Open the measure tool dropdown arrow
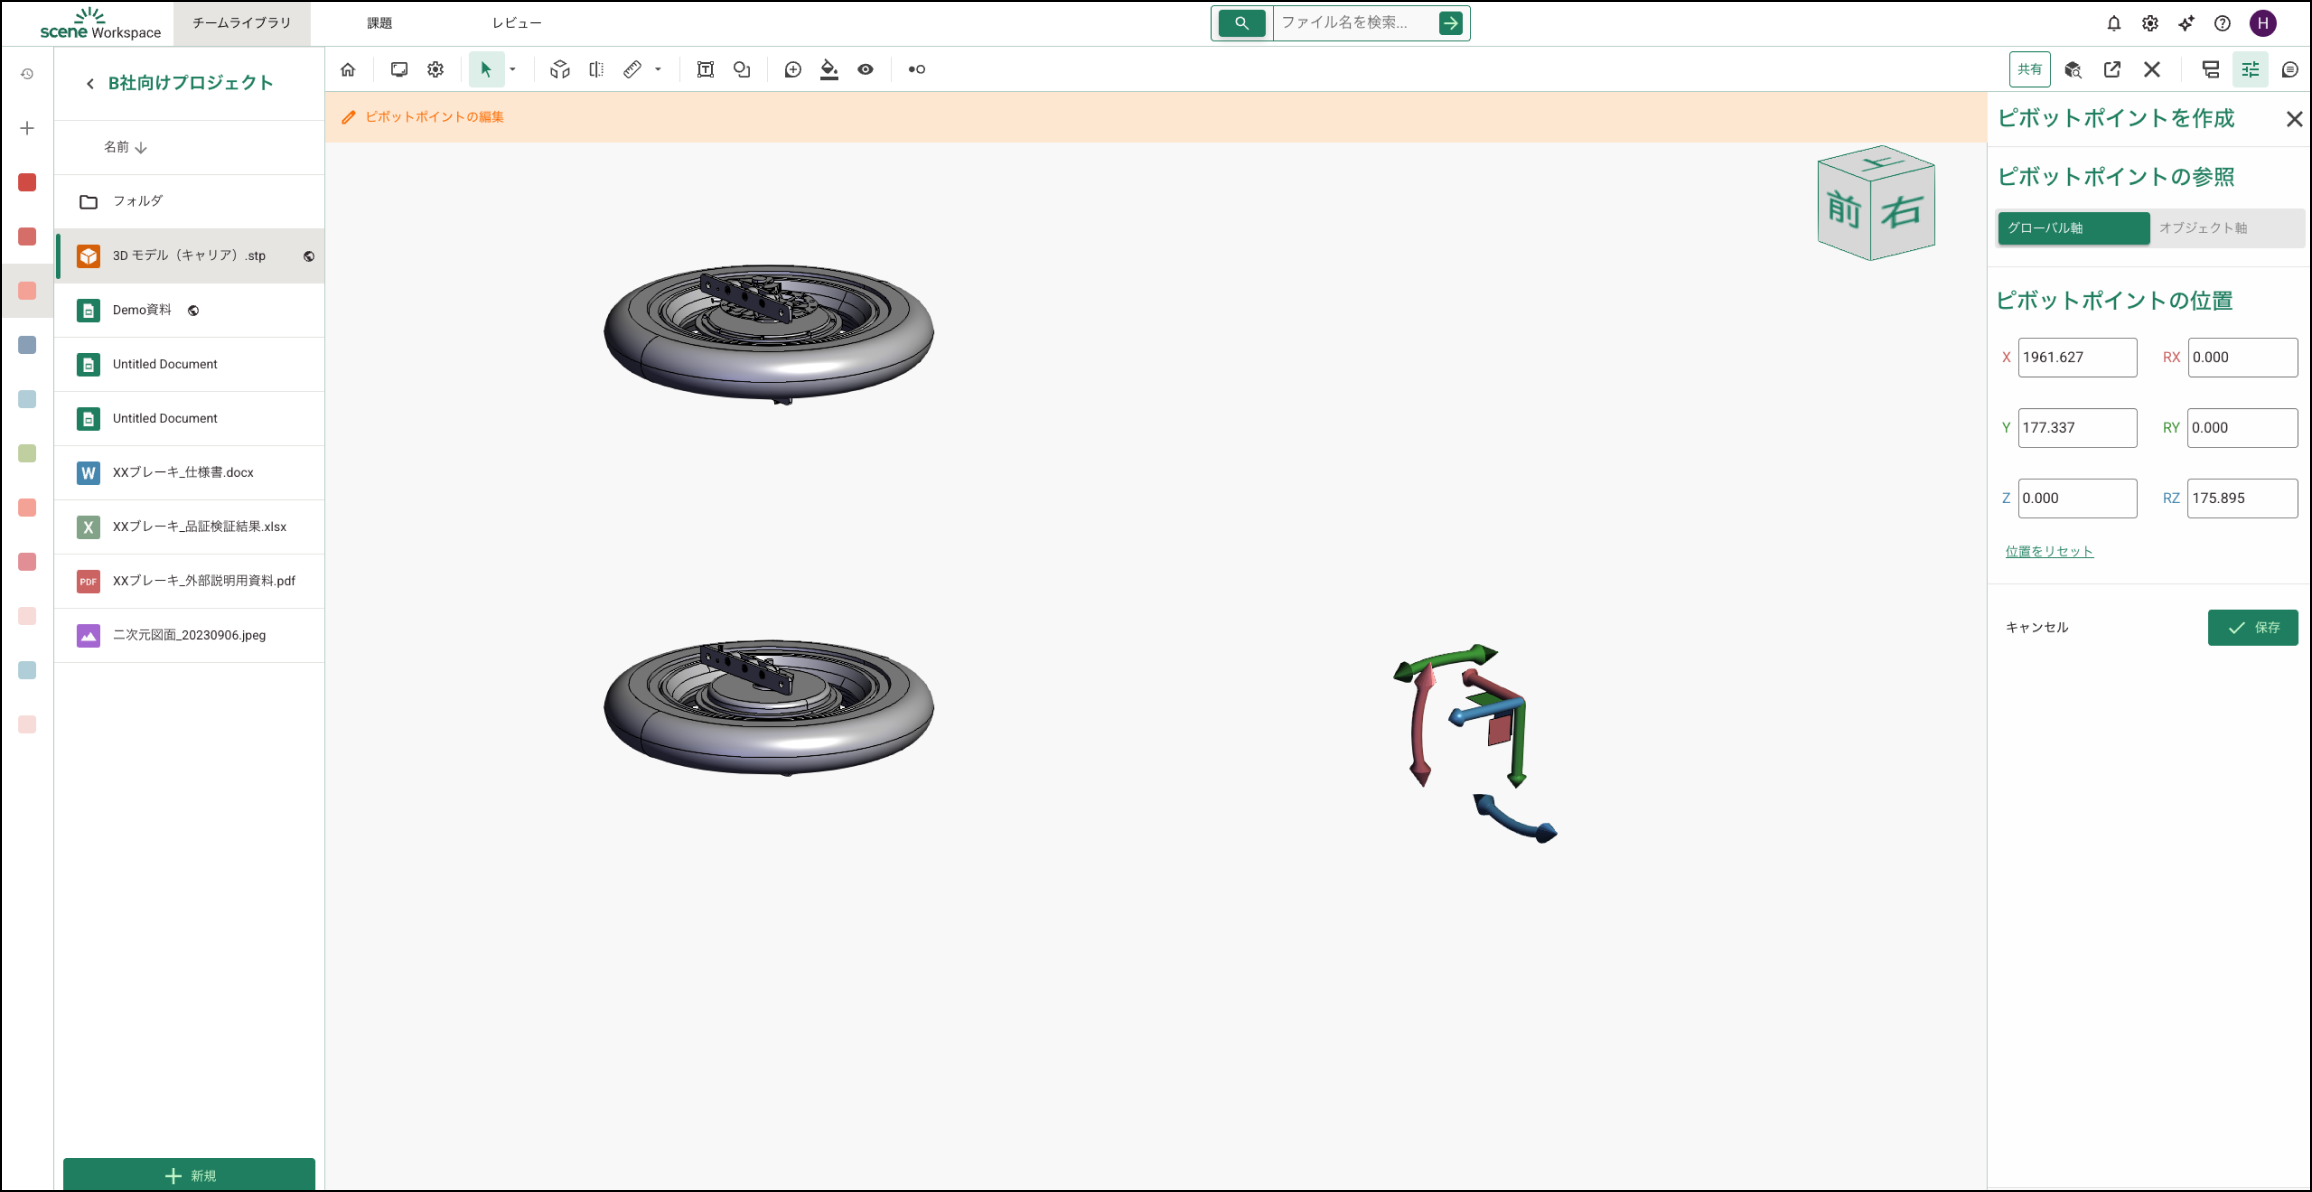Viewport: 2312px width, 1192px height. point(658,69)
